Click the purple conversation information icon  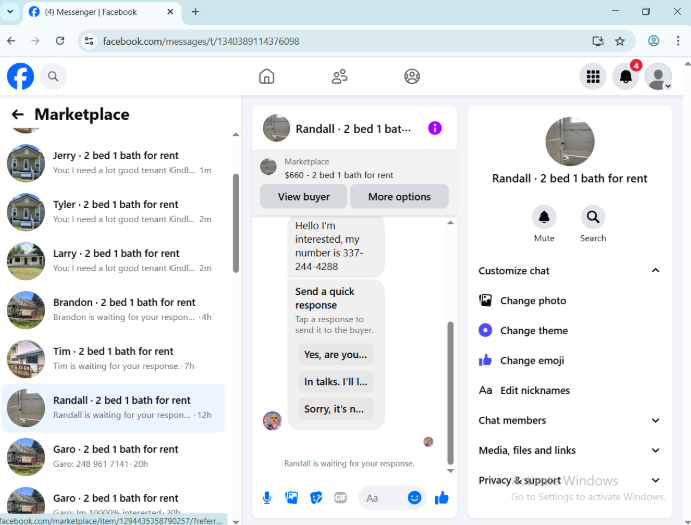(435, 128)
